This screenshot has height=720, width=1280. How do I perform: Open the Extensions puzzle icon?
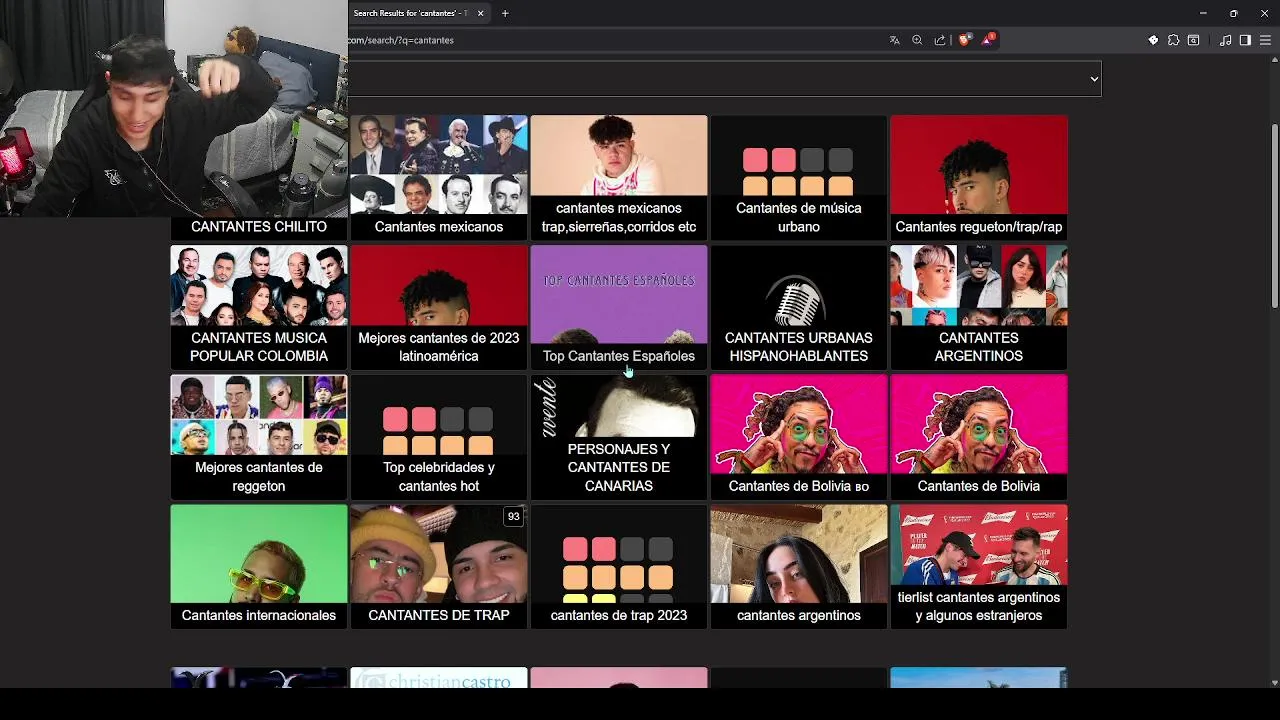(x=1173, y=40)
